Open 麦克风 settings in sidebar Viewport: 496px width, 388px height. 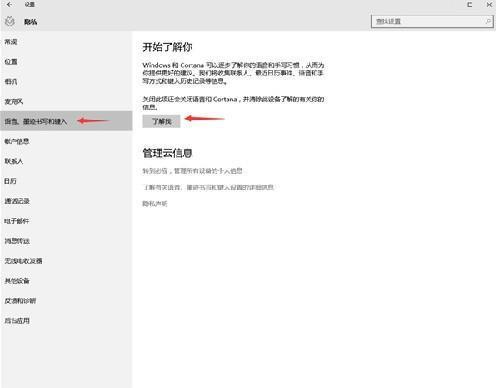pyautogui.click(x=14, y=102)
